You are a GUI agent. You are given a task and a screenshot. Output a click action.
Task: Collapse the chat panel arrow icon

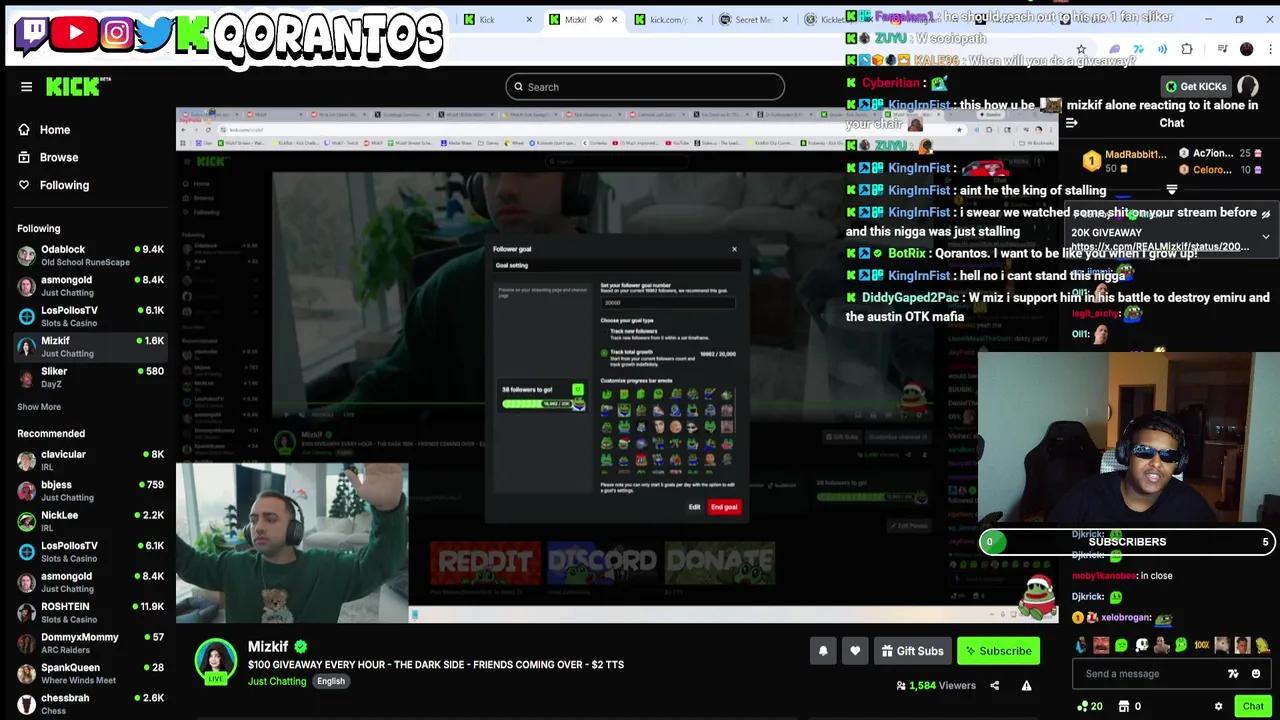click(1071, 123)
